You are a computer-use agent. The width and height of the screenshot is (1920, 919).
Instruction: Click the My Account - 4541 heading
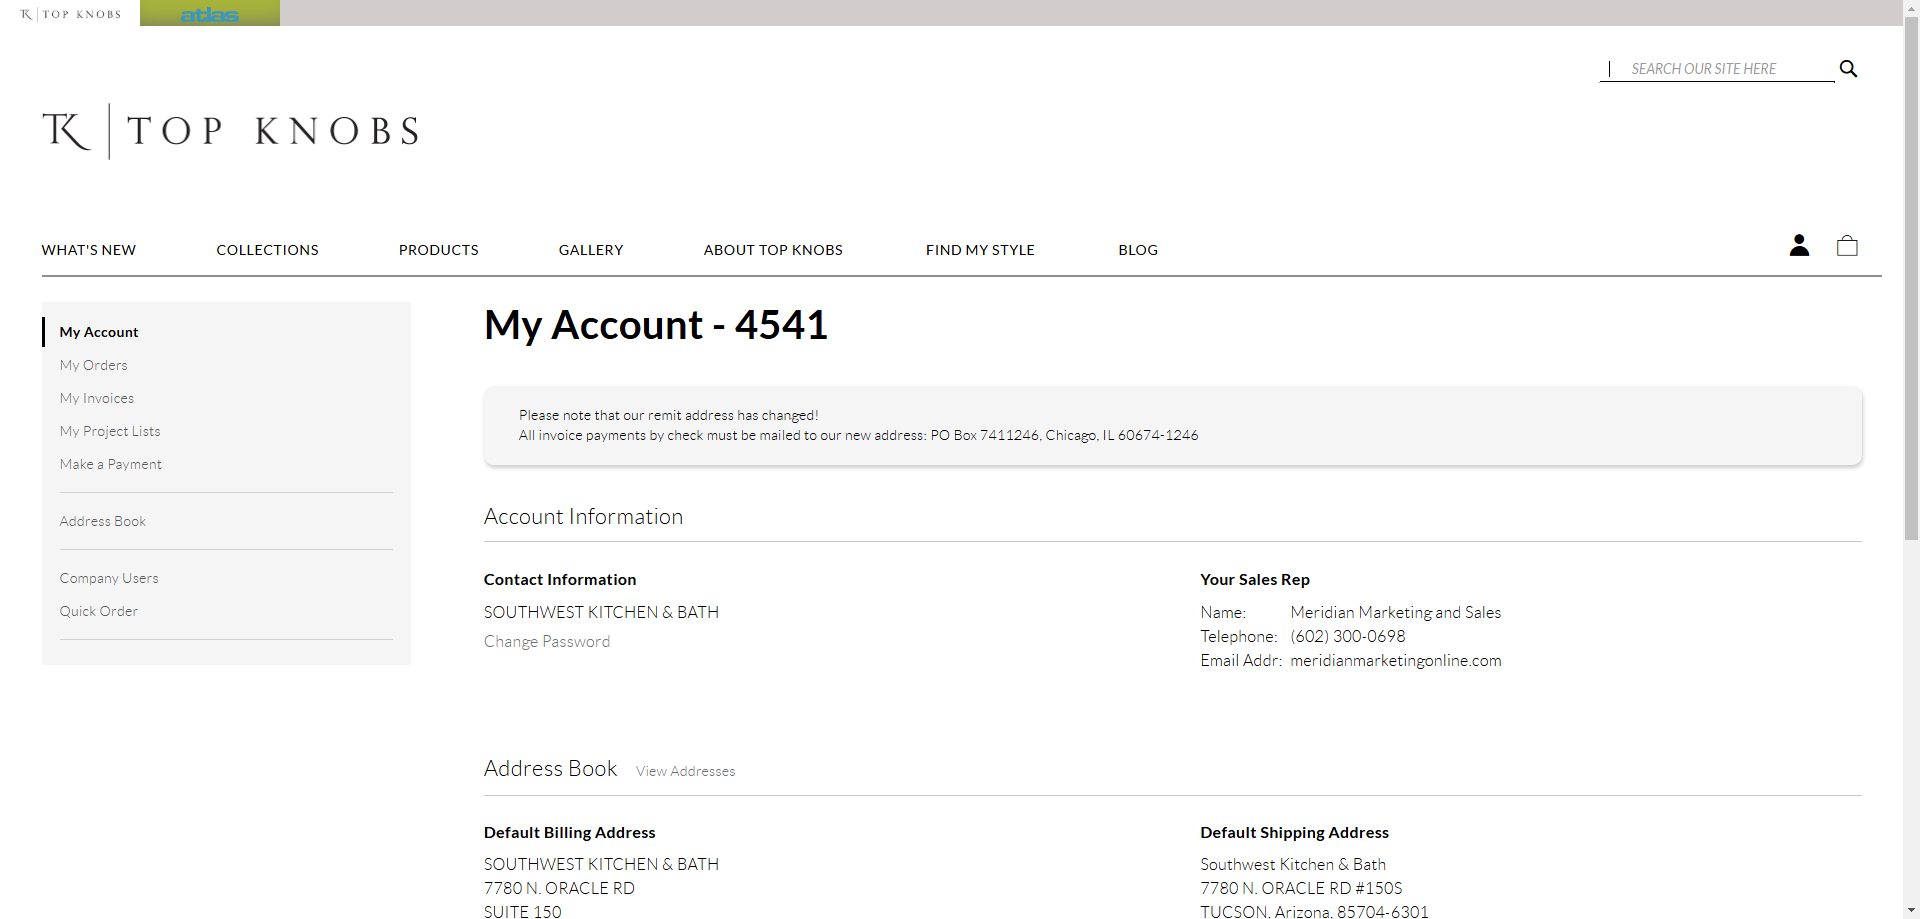(656, 325)
